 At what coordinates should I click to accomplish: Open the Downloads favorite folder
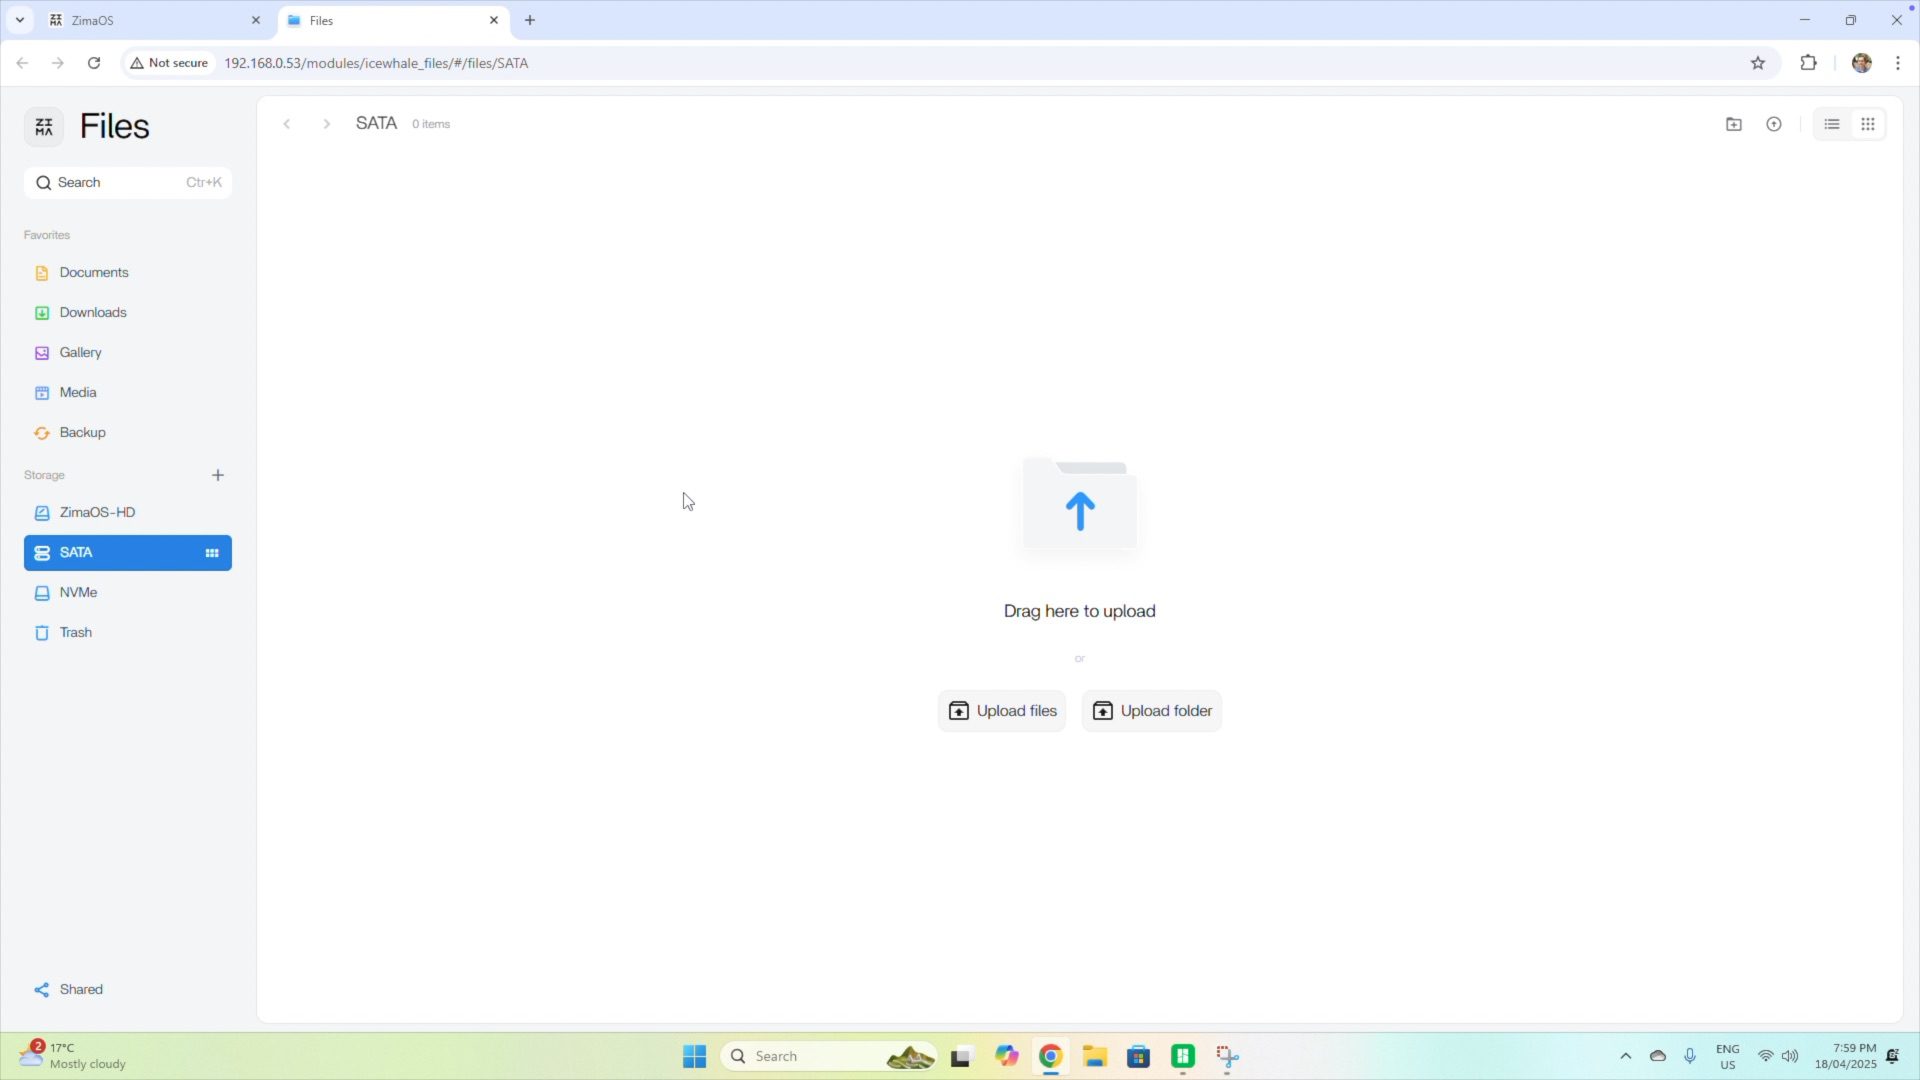[93, 313]
